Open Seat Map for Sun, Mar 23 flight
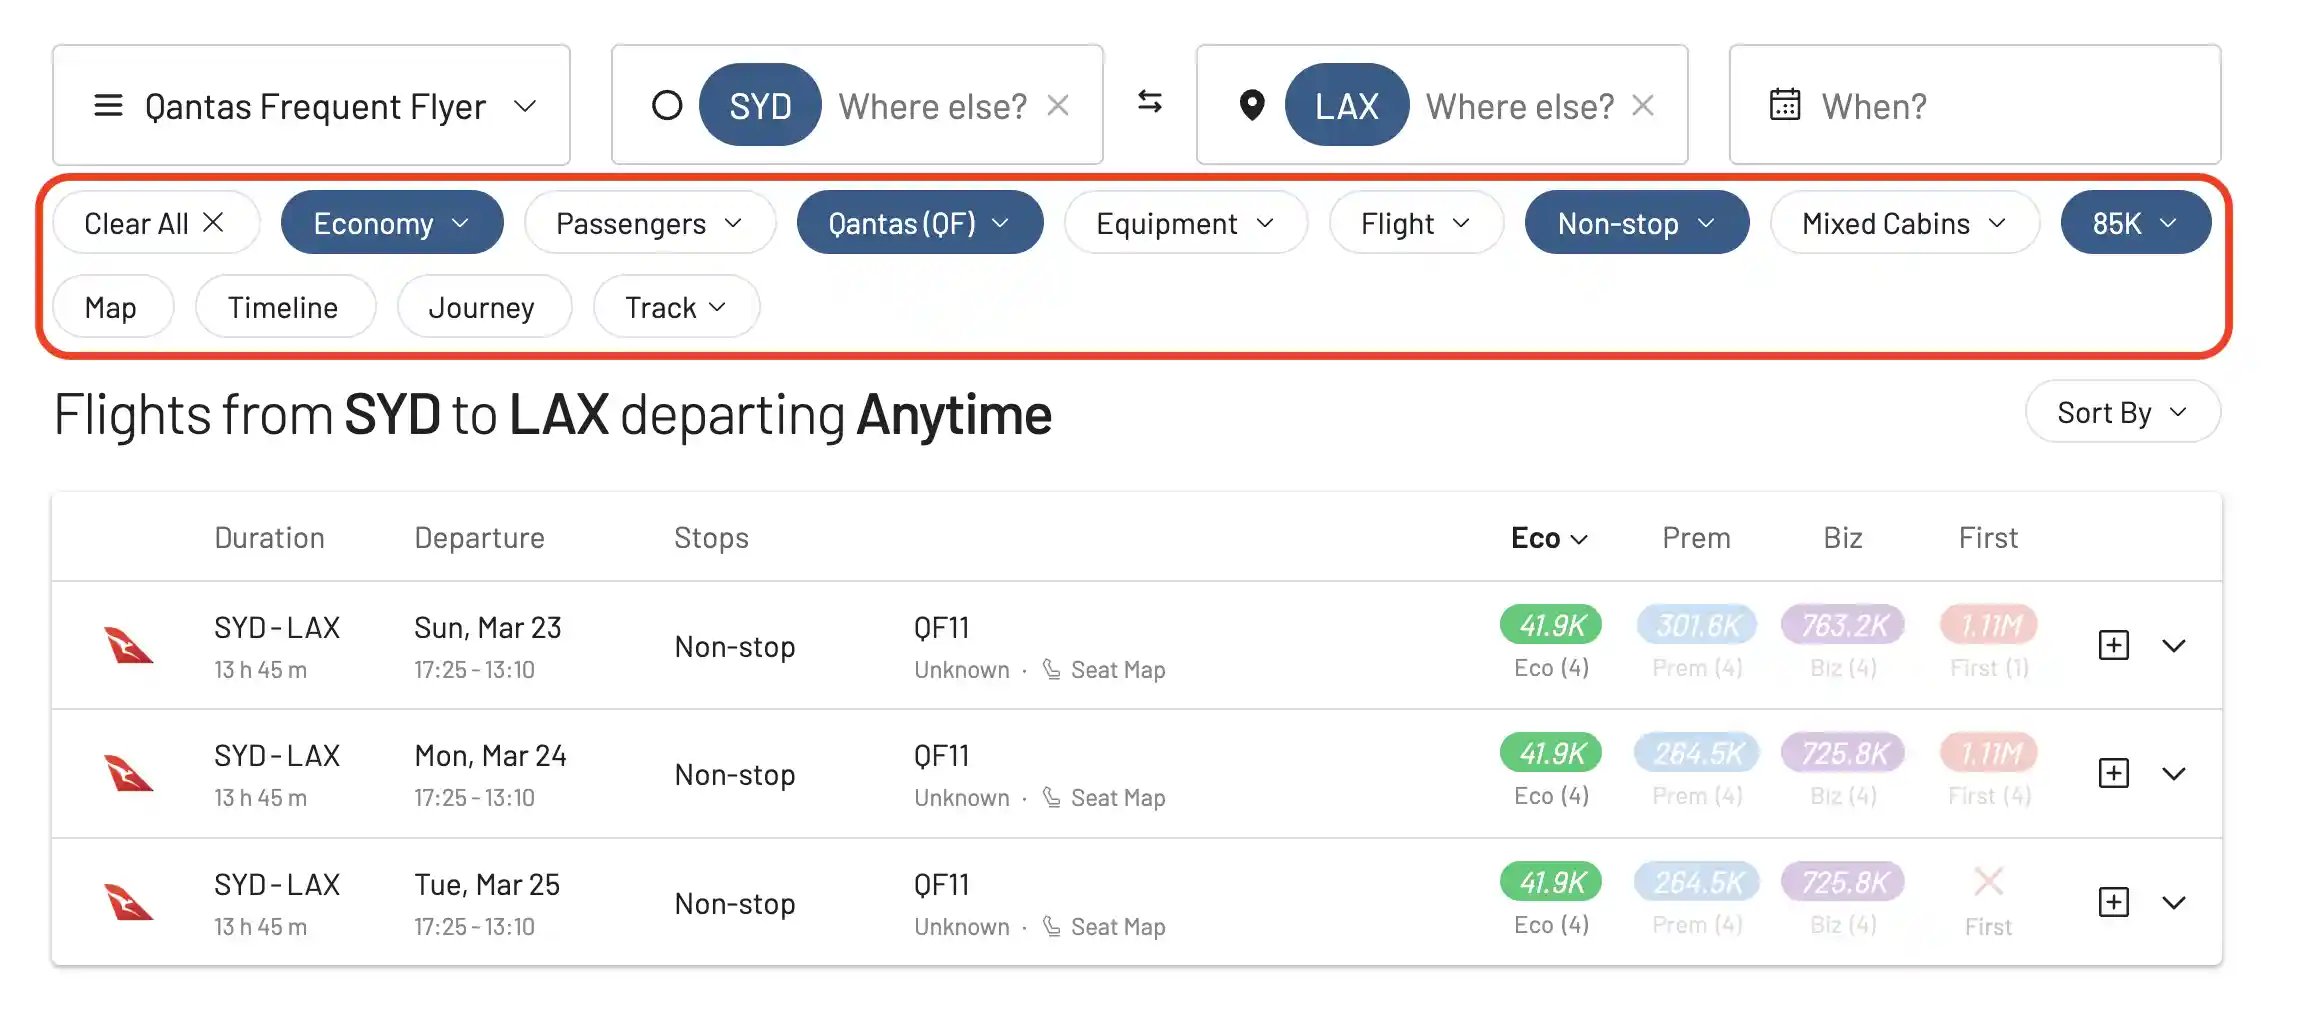The height and width of the screenshot is (1020, 2300). (1104, 670)
